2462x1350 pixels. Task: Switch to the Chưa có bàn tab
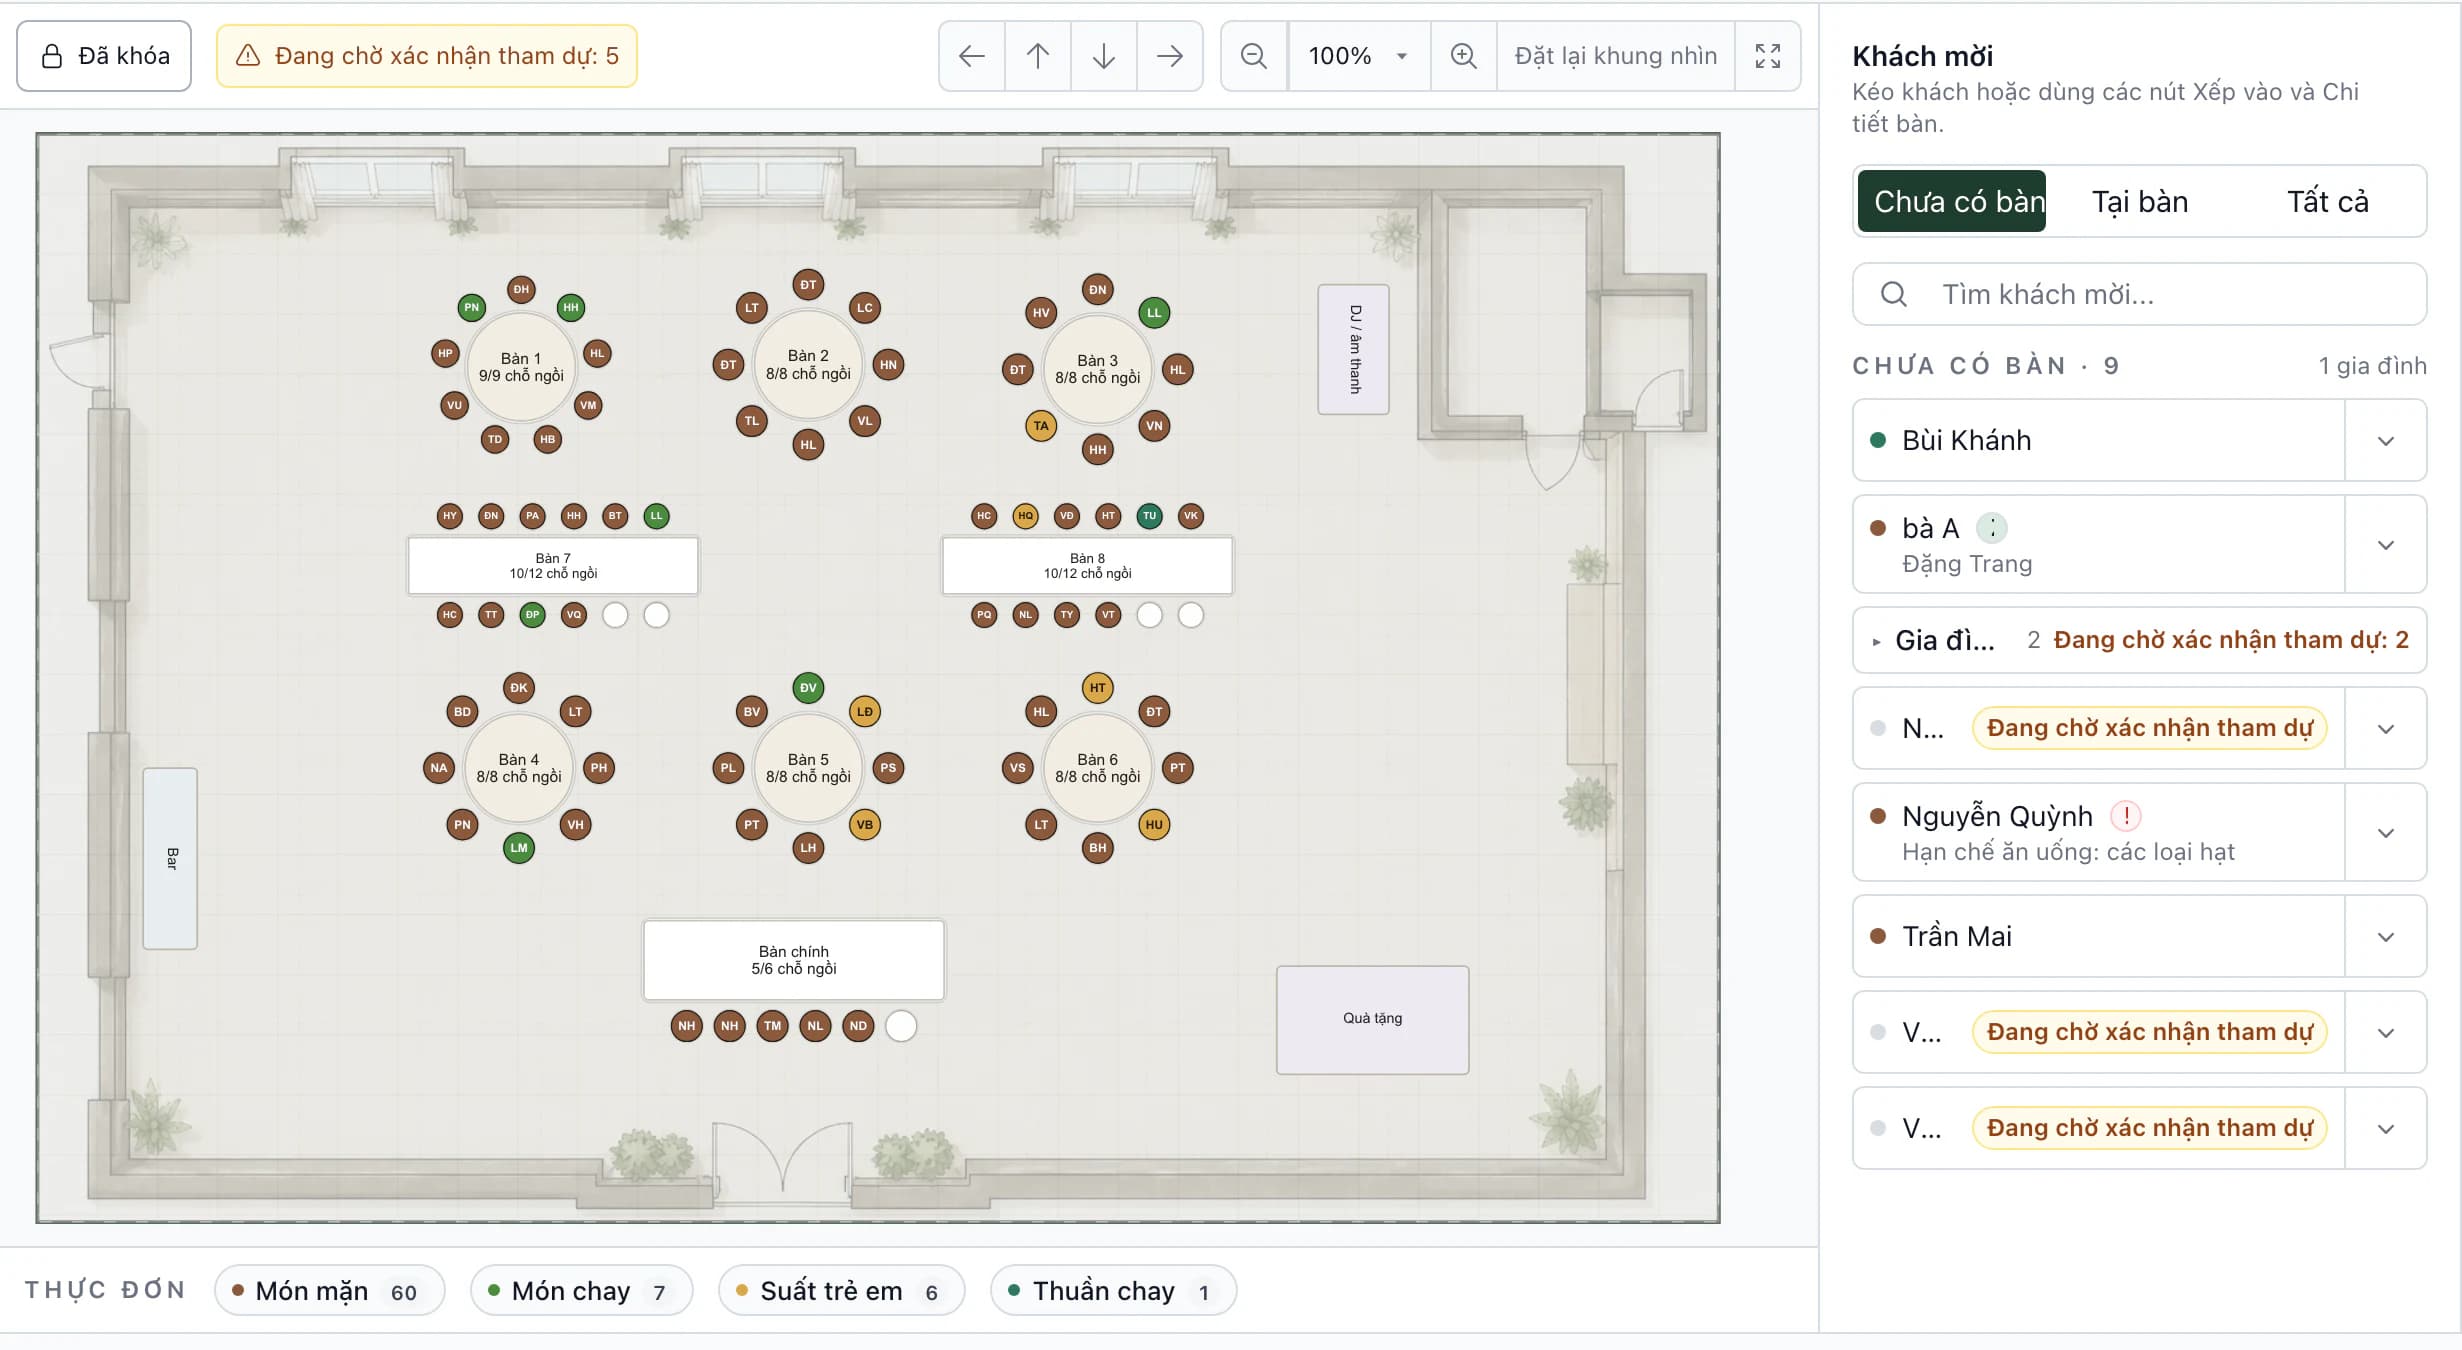1952,202
